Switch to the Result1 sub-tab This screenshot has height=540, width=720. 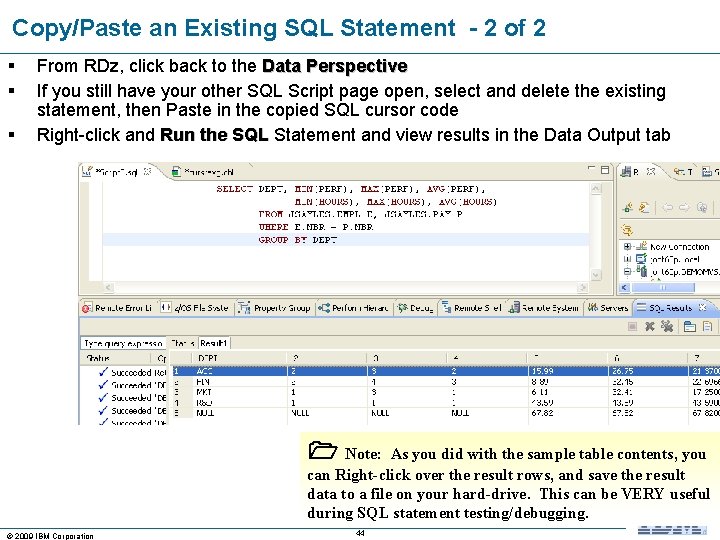point(214,343)
